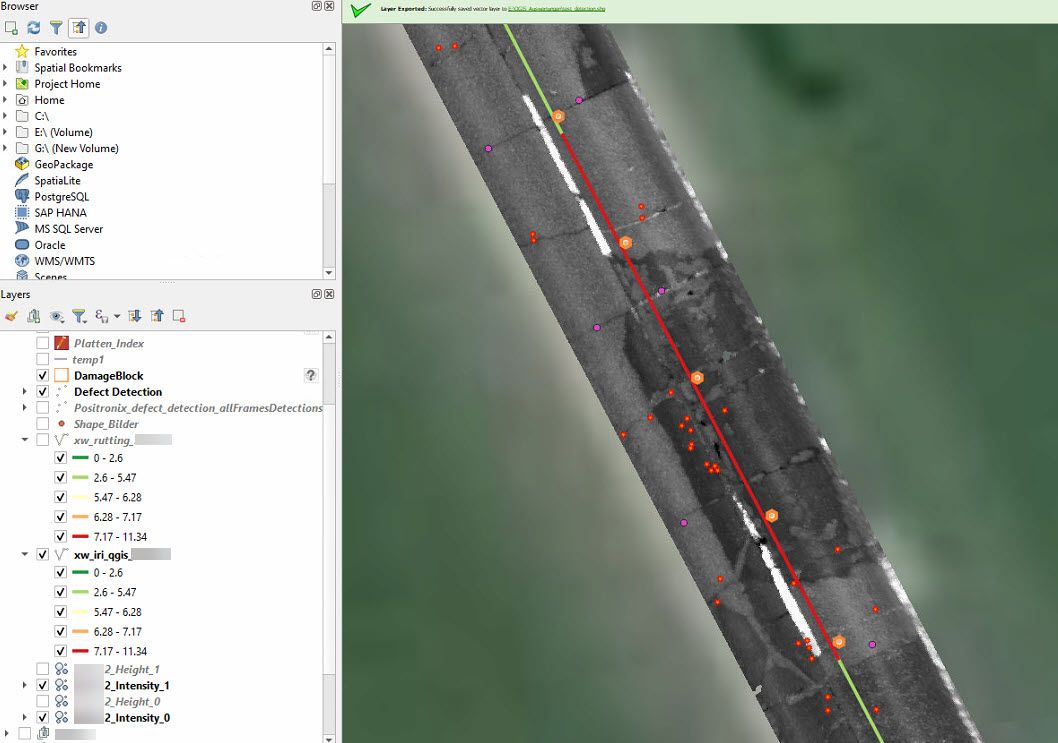Enable Positronix_defect_detection layer checkbox
Image resolution: width=1058 pixels, height=743 pixels.
click(43, 408)
